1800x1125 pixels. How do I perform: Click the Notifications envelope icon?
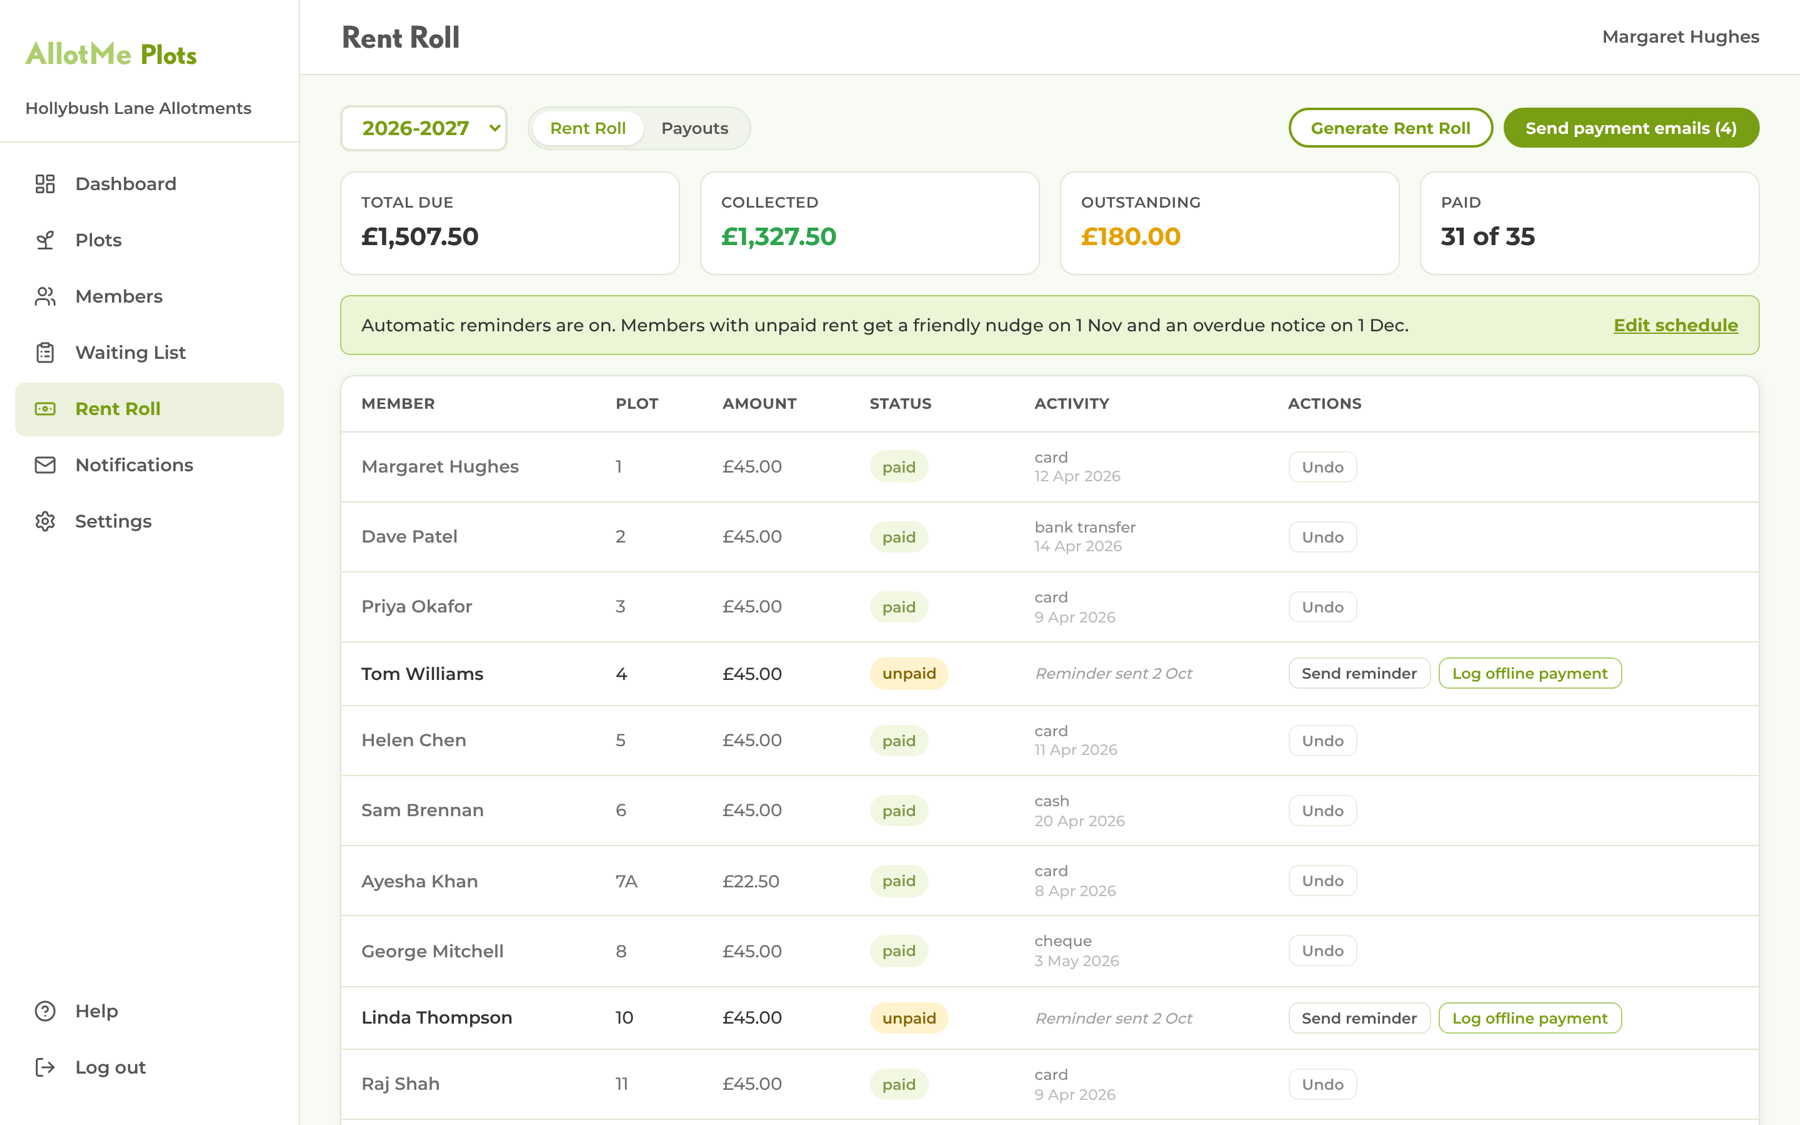click(45, 465)
